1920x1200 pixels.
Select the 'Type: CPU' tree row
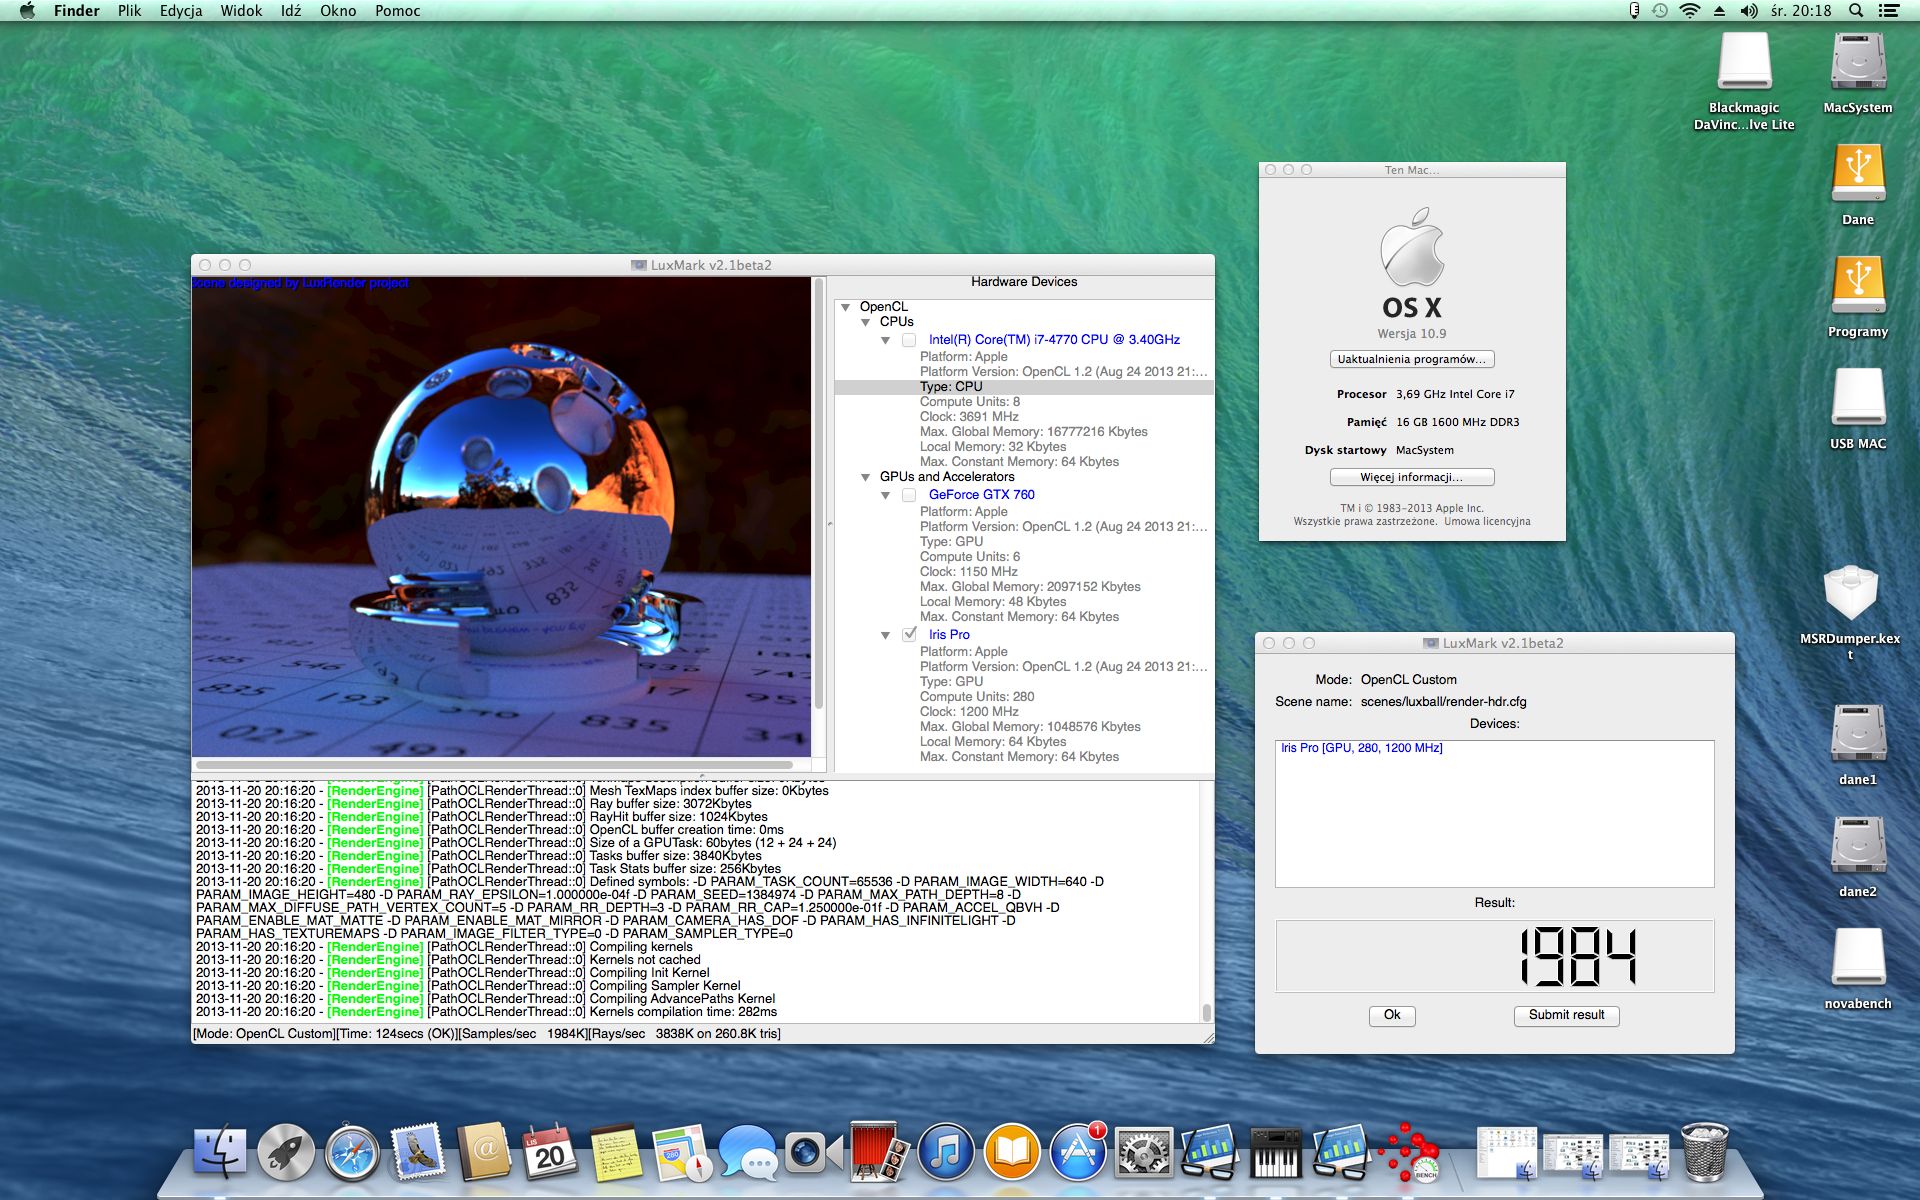coord(1024,387)
